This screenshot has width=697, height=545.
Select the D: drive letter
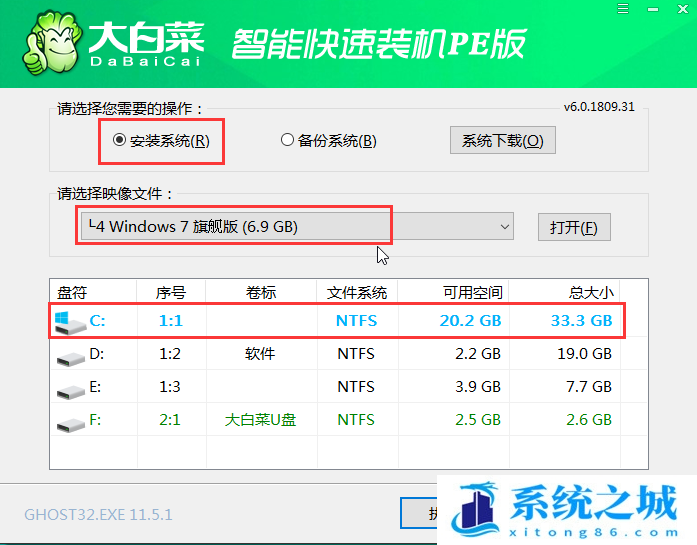96,354
